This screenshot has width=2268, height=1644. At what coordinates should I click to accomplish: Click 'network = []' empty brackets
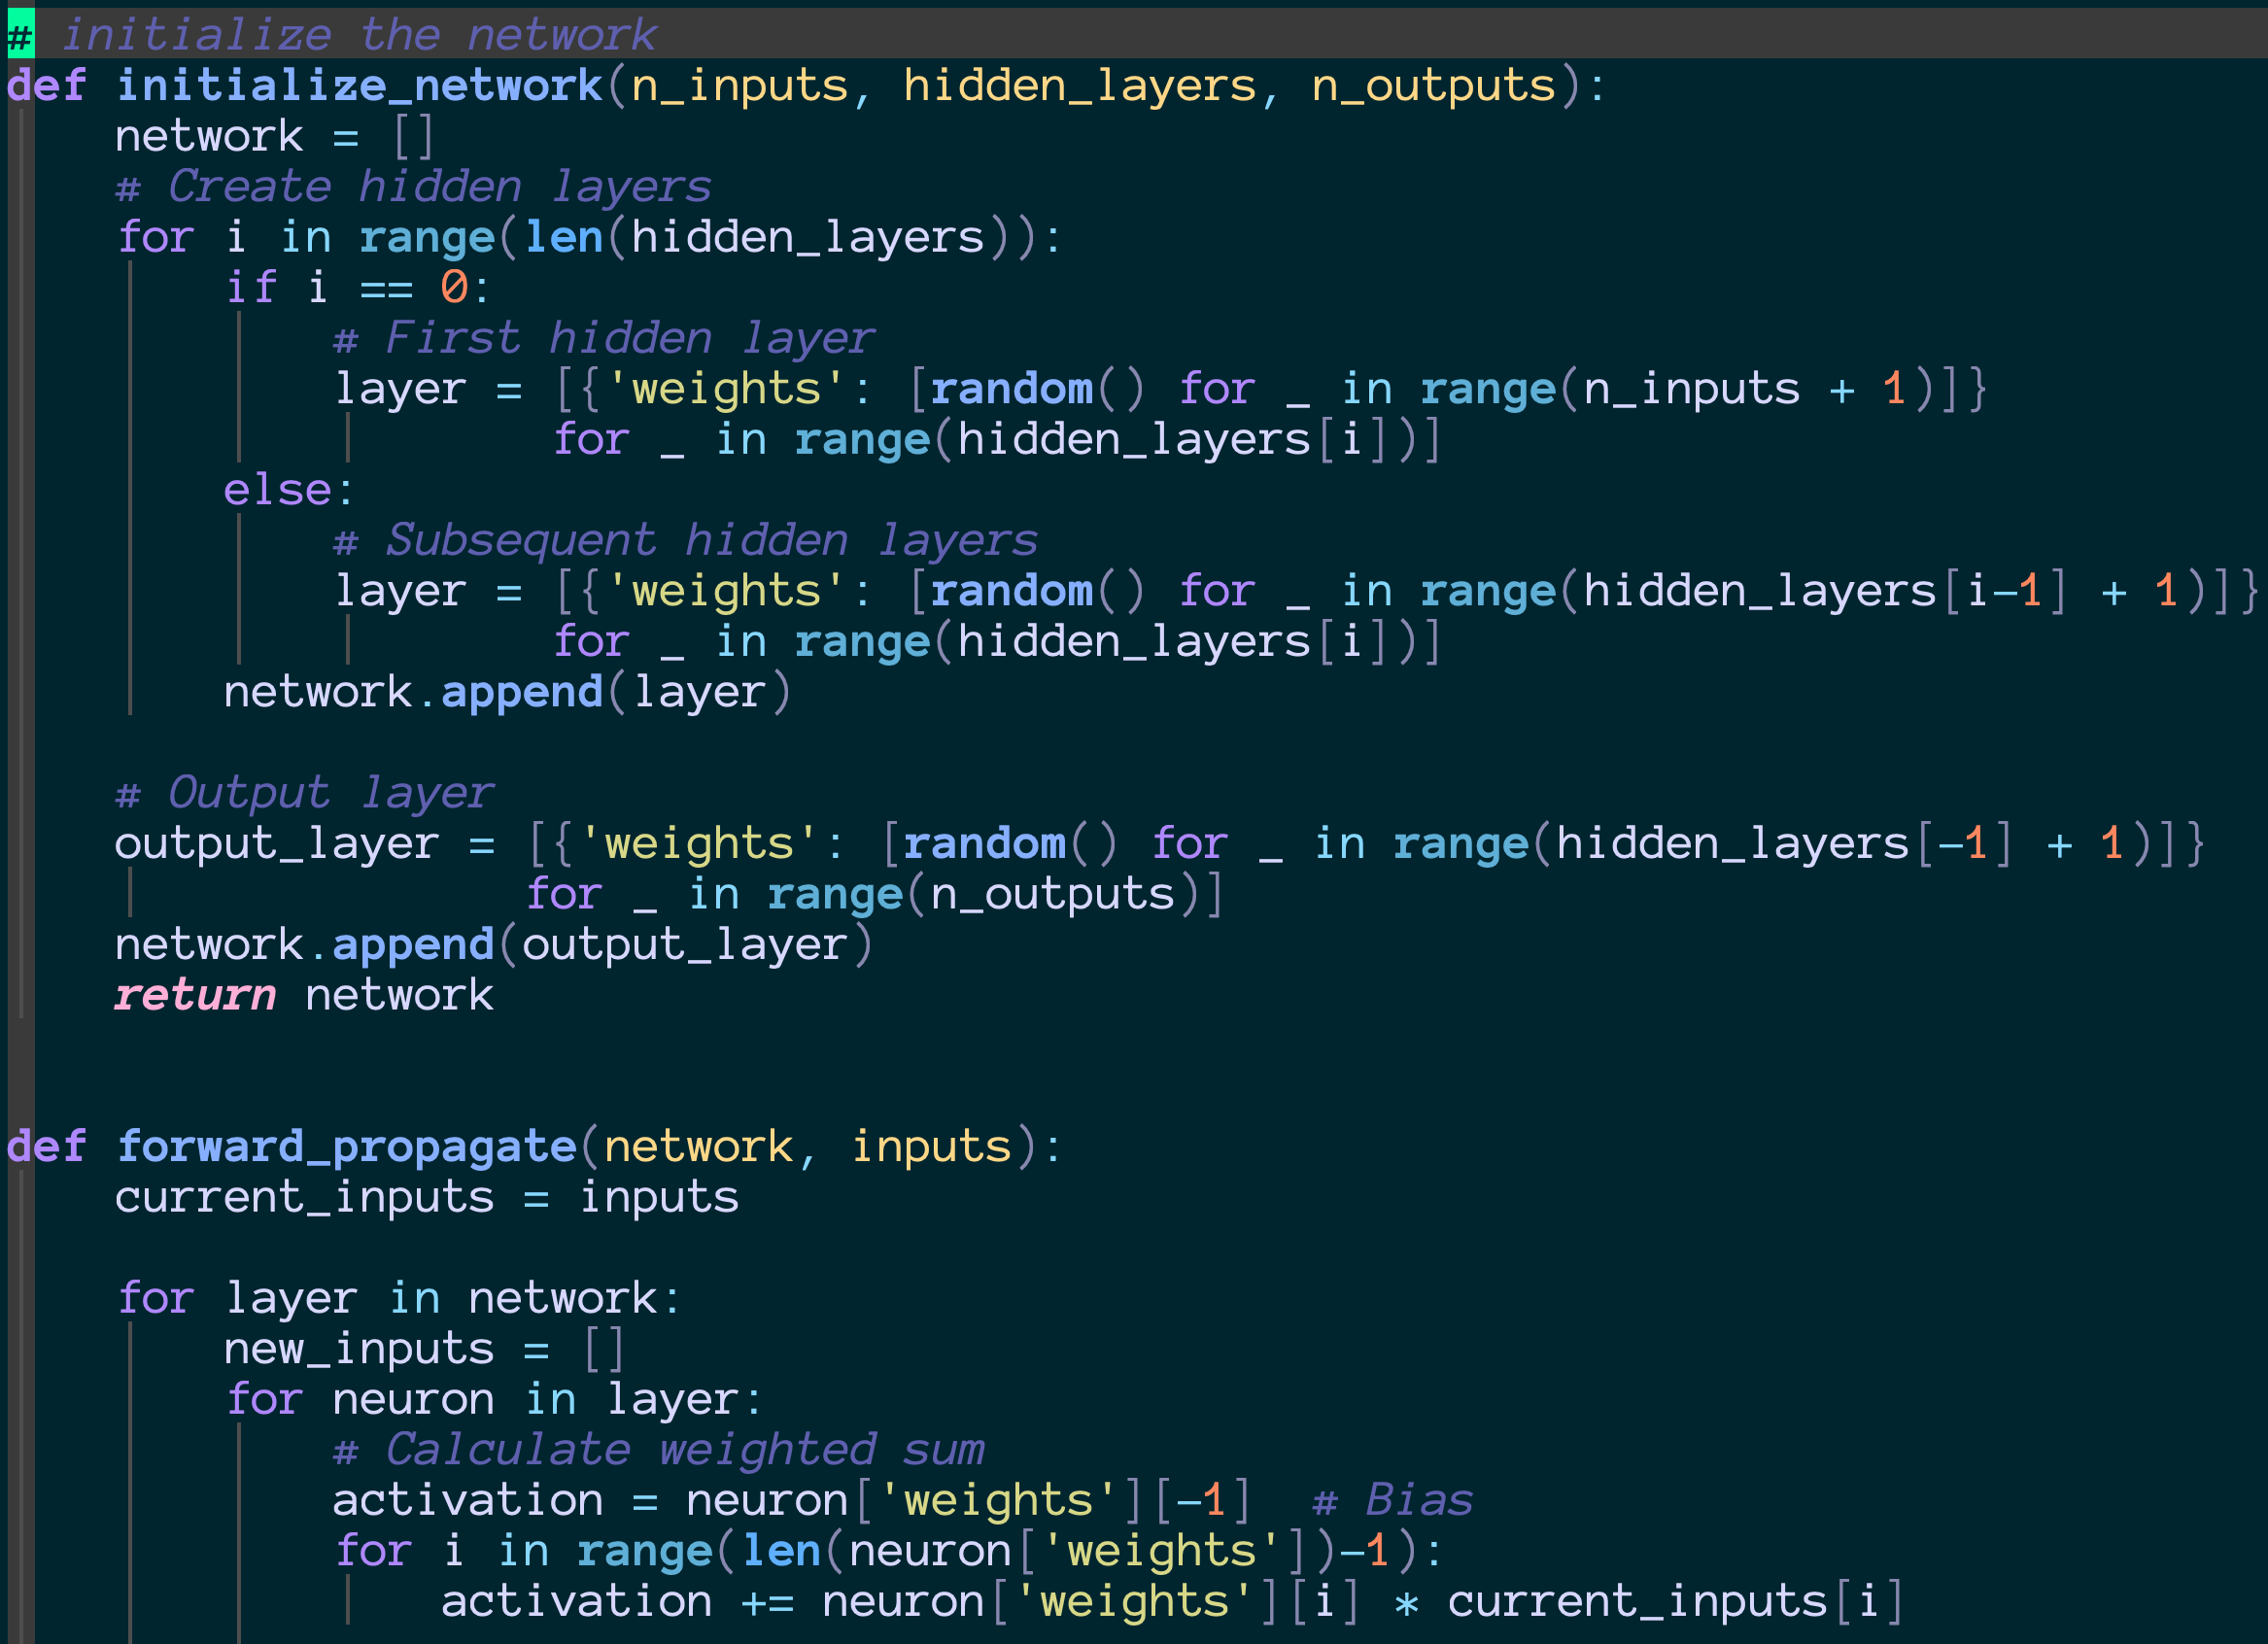[x=413, y=136]
